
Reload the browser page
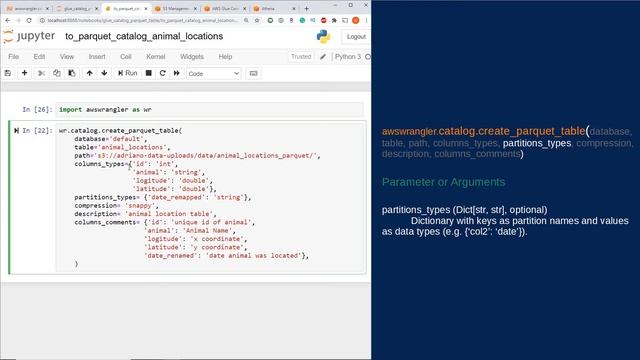[x=29, y=20]
